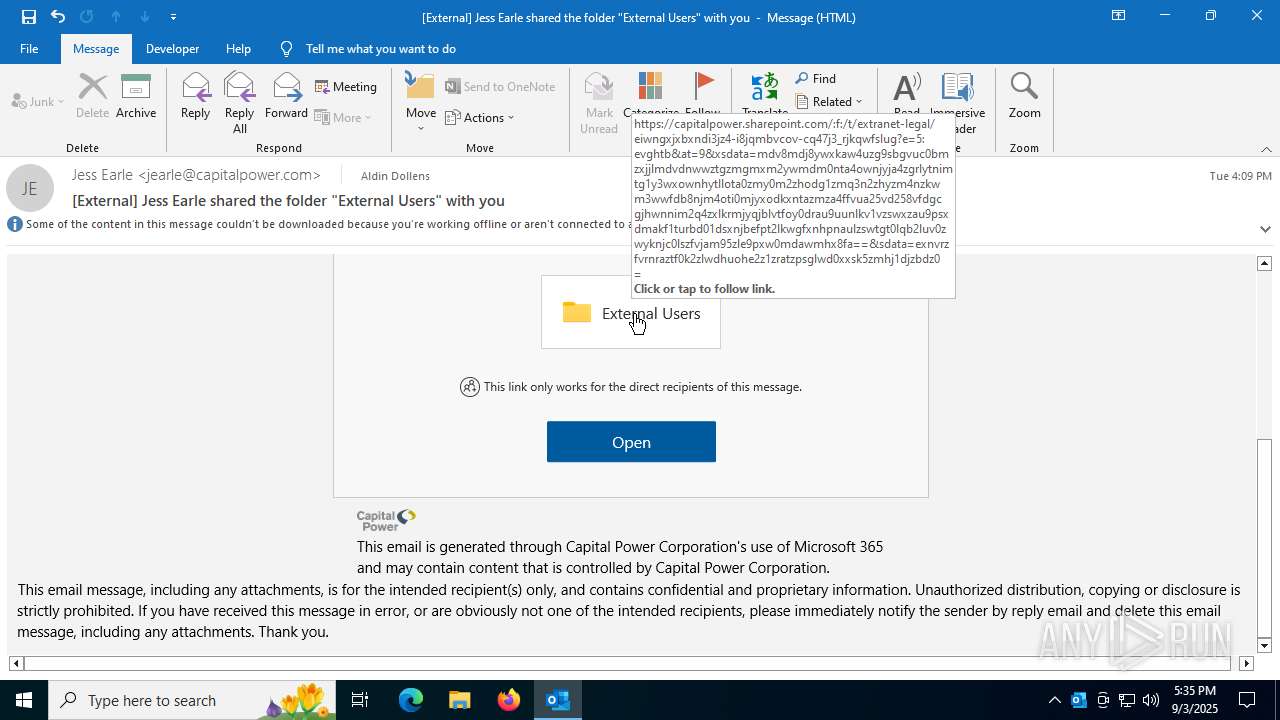Send the message to OneNote
Screen dimensions: 1280x720
(500, 87)
